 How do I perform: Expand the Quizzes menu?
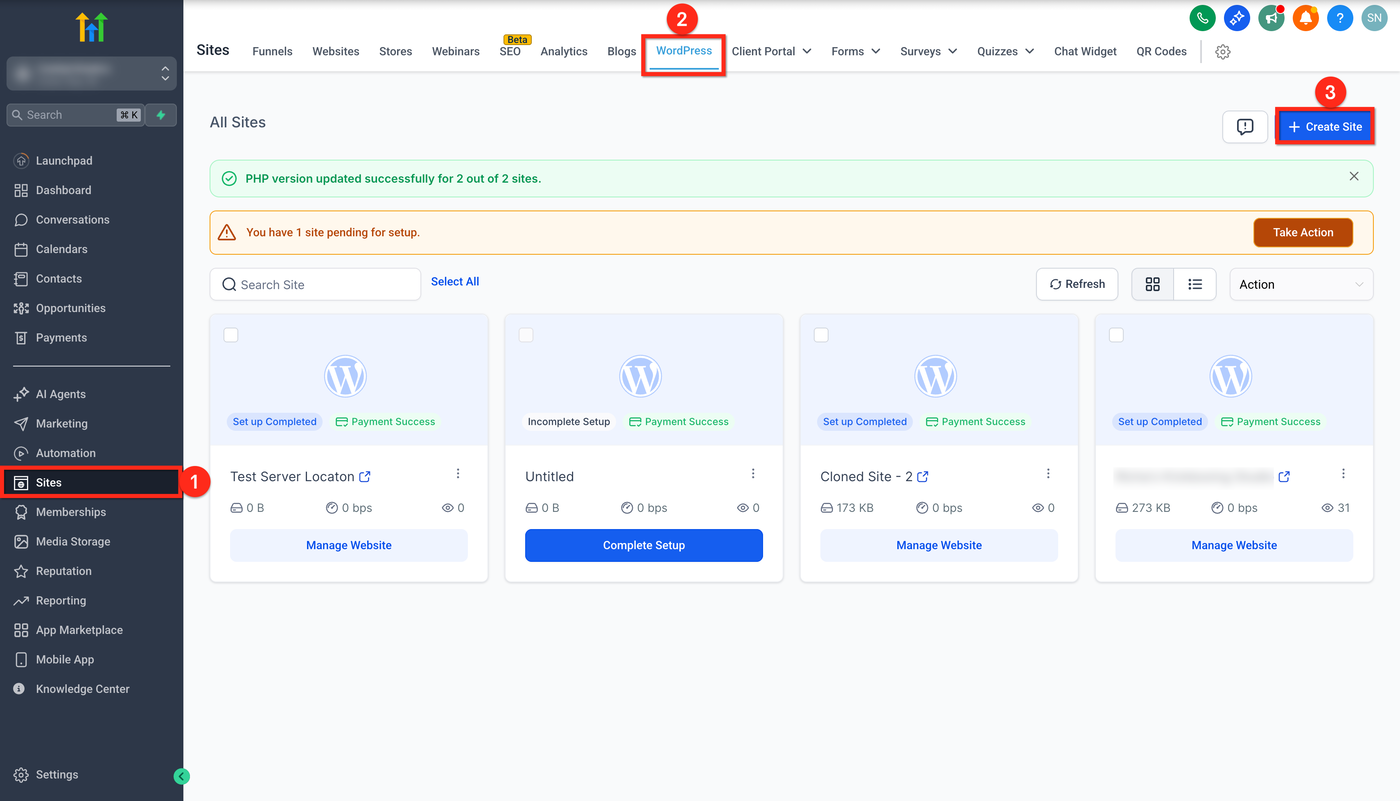1005,51
